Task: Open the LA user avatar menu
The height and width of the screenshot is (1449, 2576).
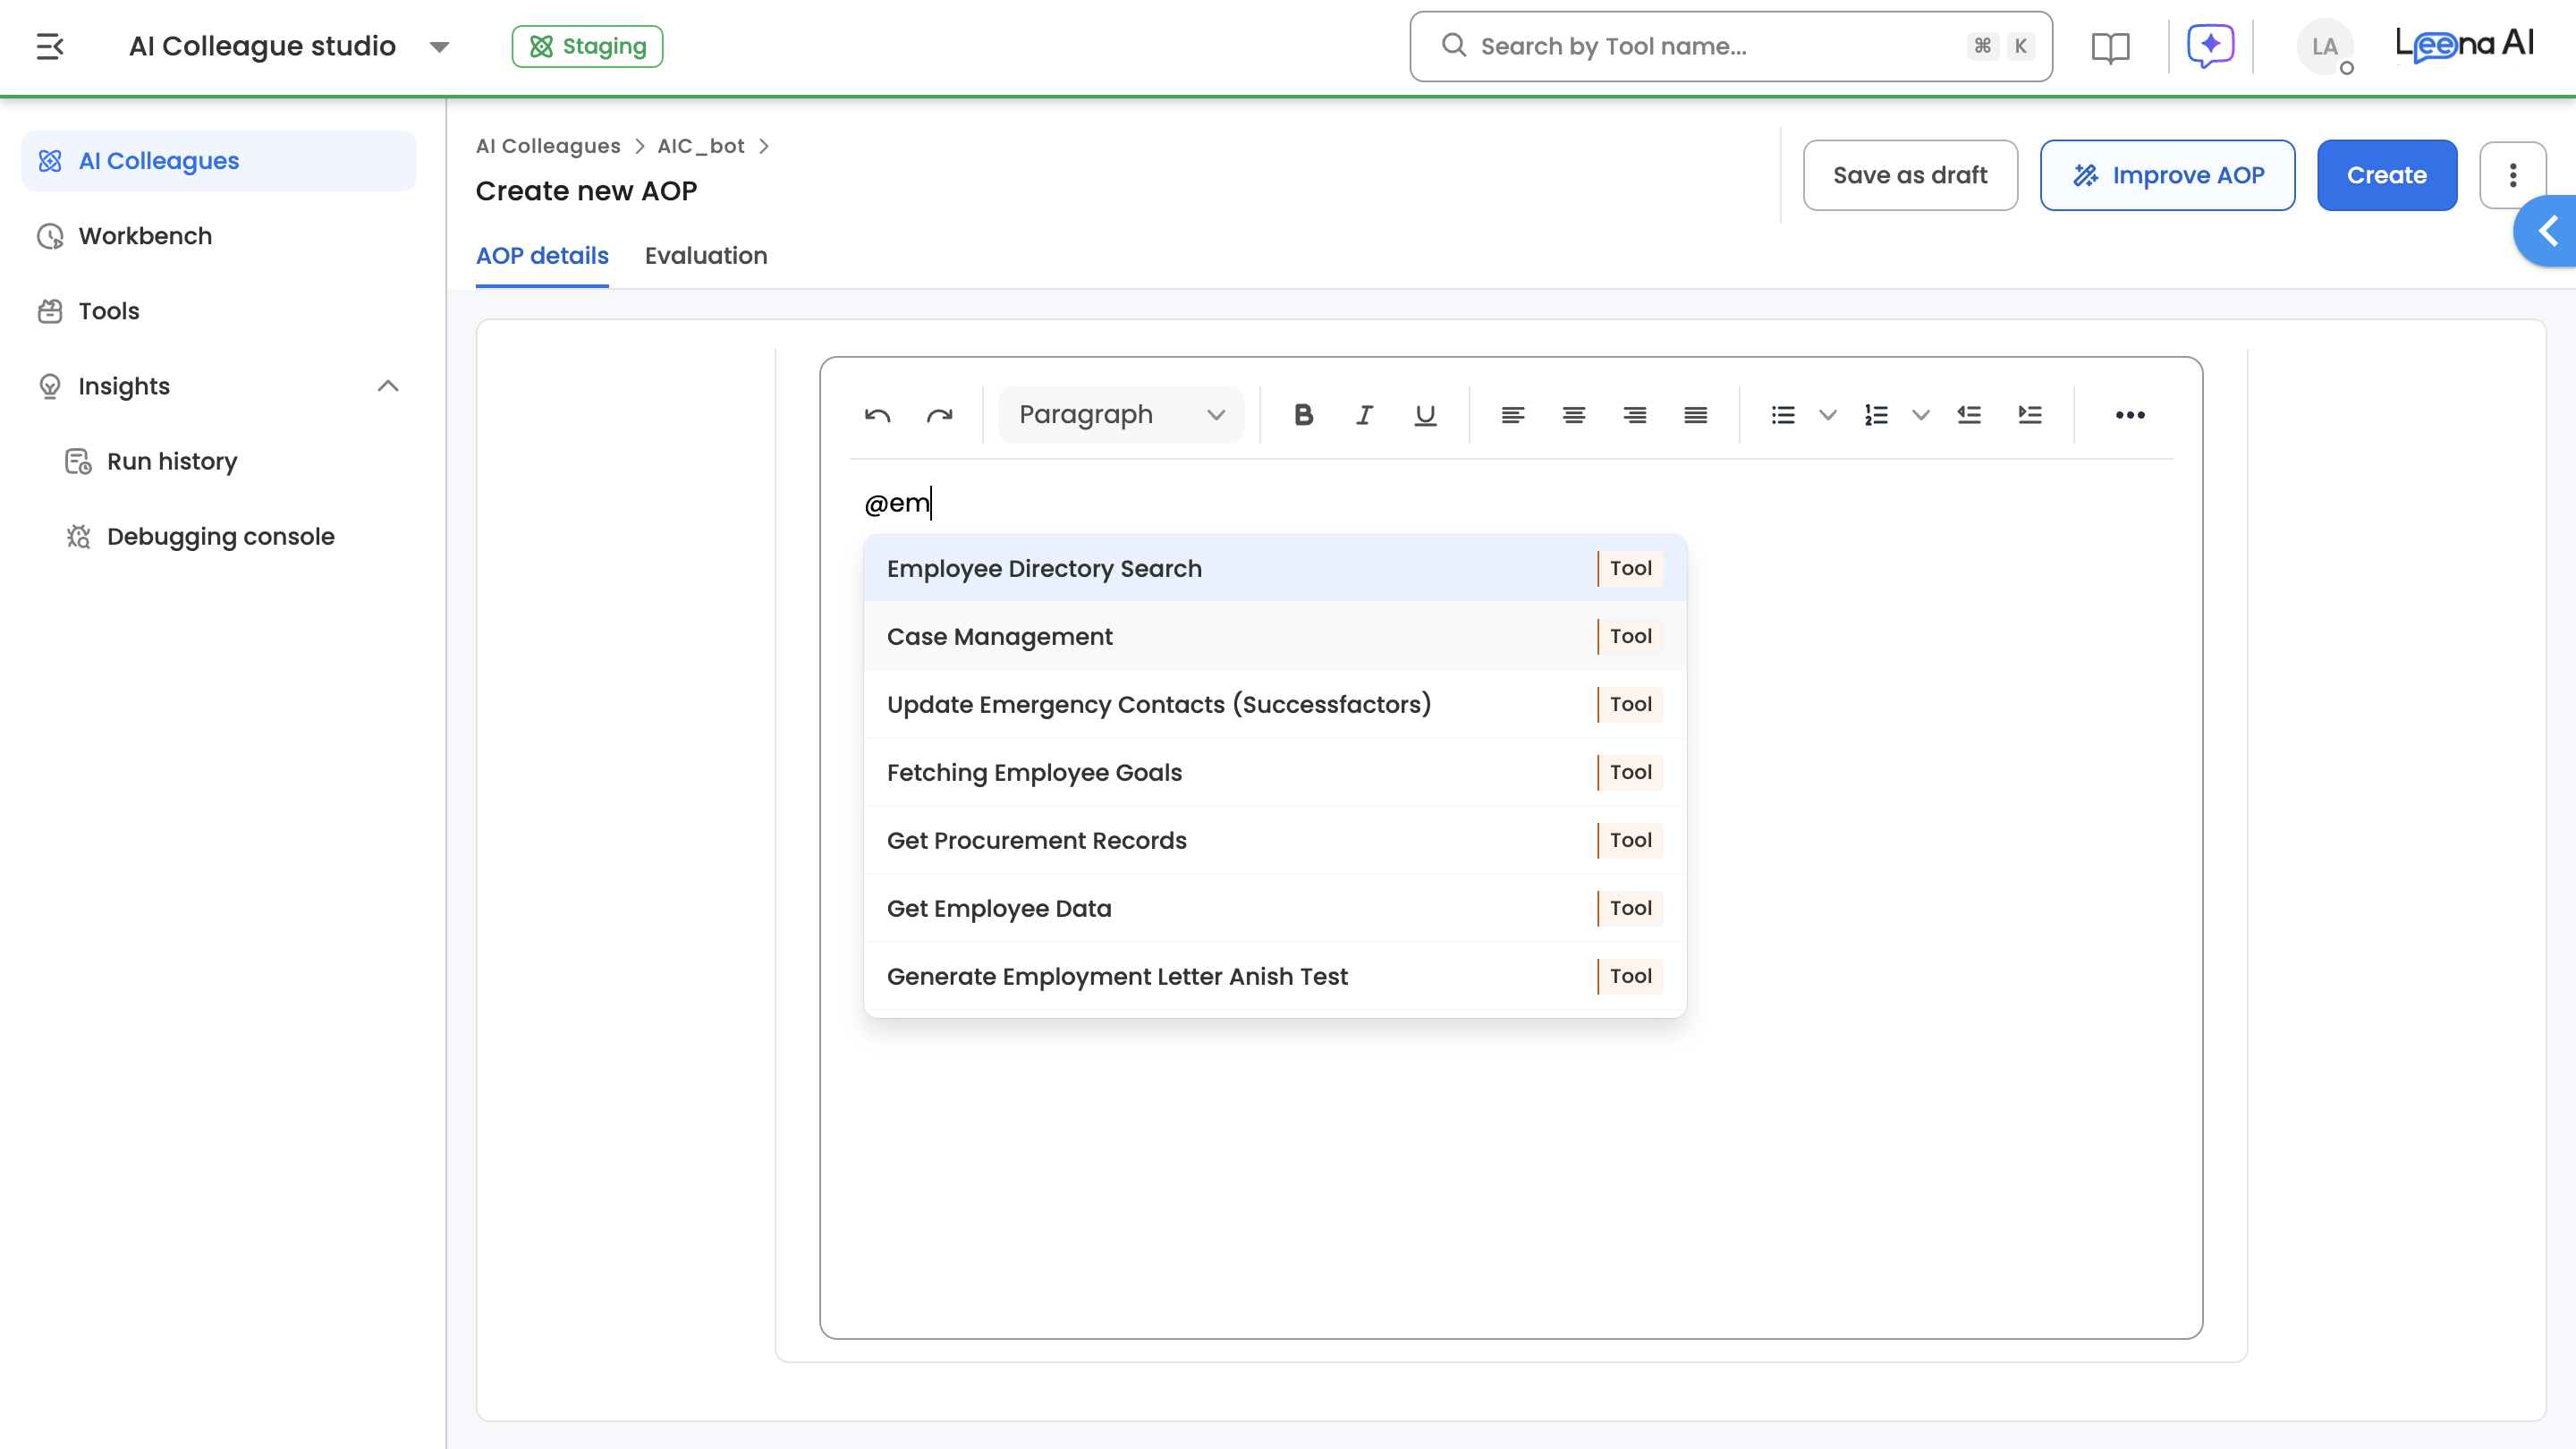Action: click(x=2325, y=46)
